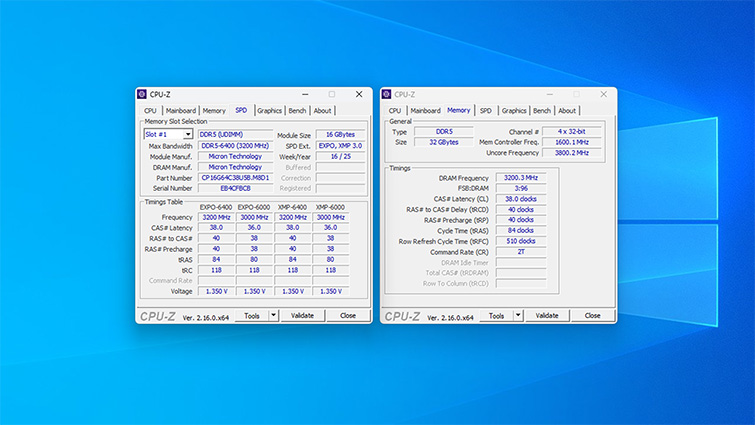Click Max Bandwidth value DDR5-6400 (3200 MHz)
The width and height of the screenshot is (755, 425).
tap(235, 146)
